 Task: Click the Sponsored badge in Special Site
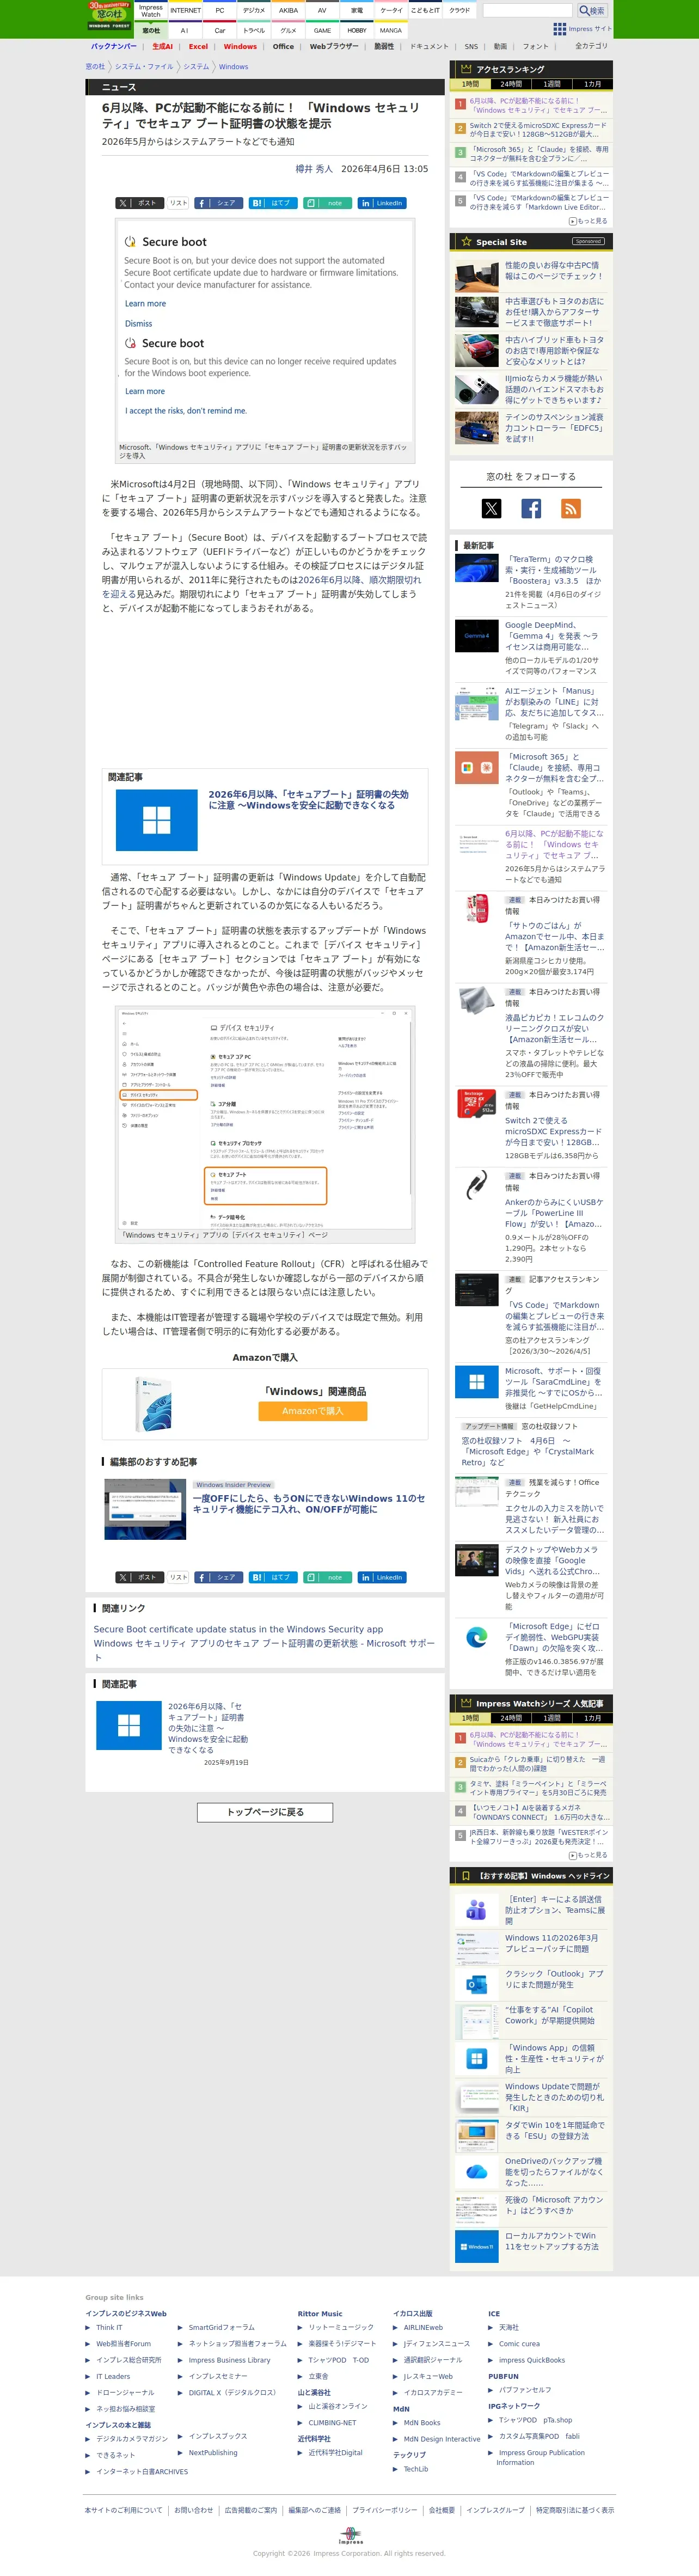pyautogui.click(x=588, y=241)
